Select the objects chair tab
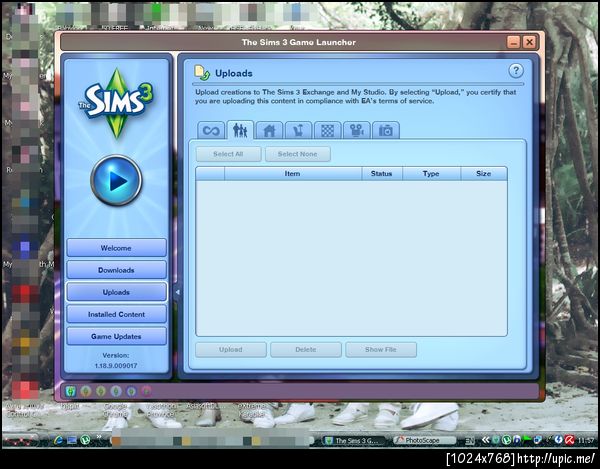The image size is (600, 469). click(298, 130)
